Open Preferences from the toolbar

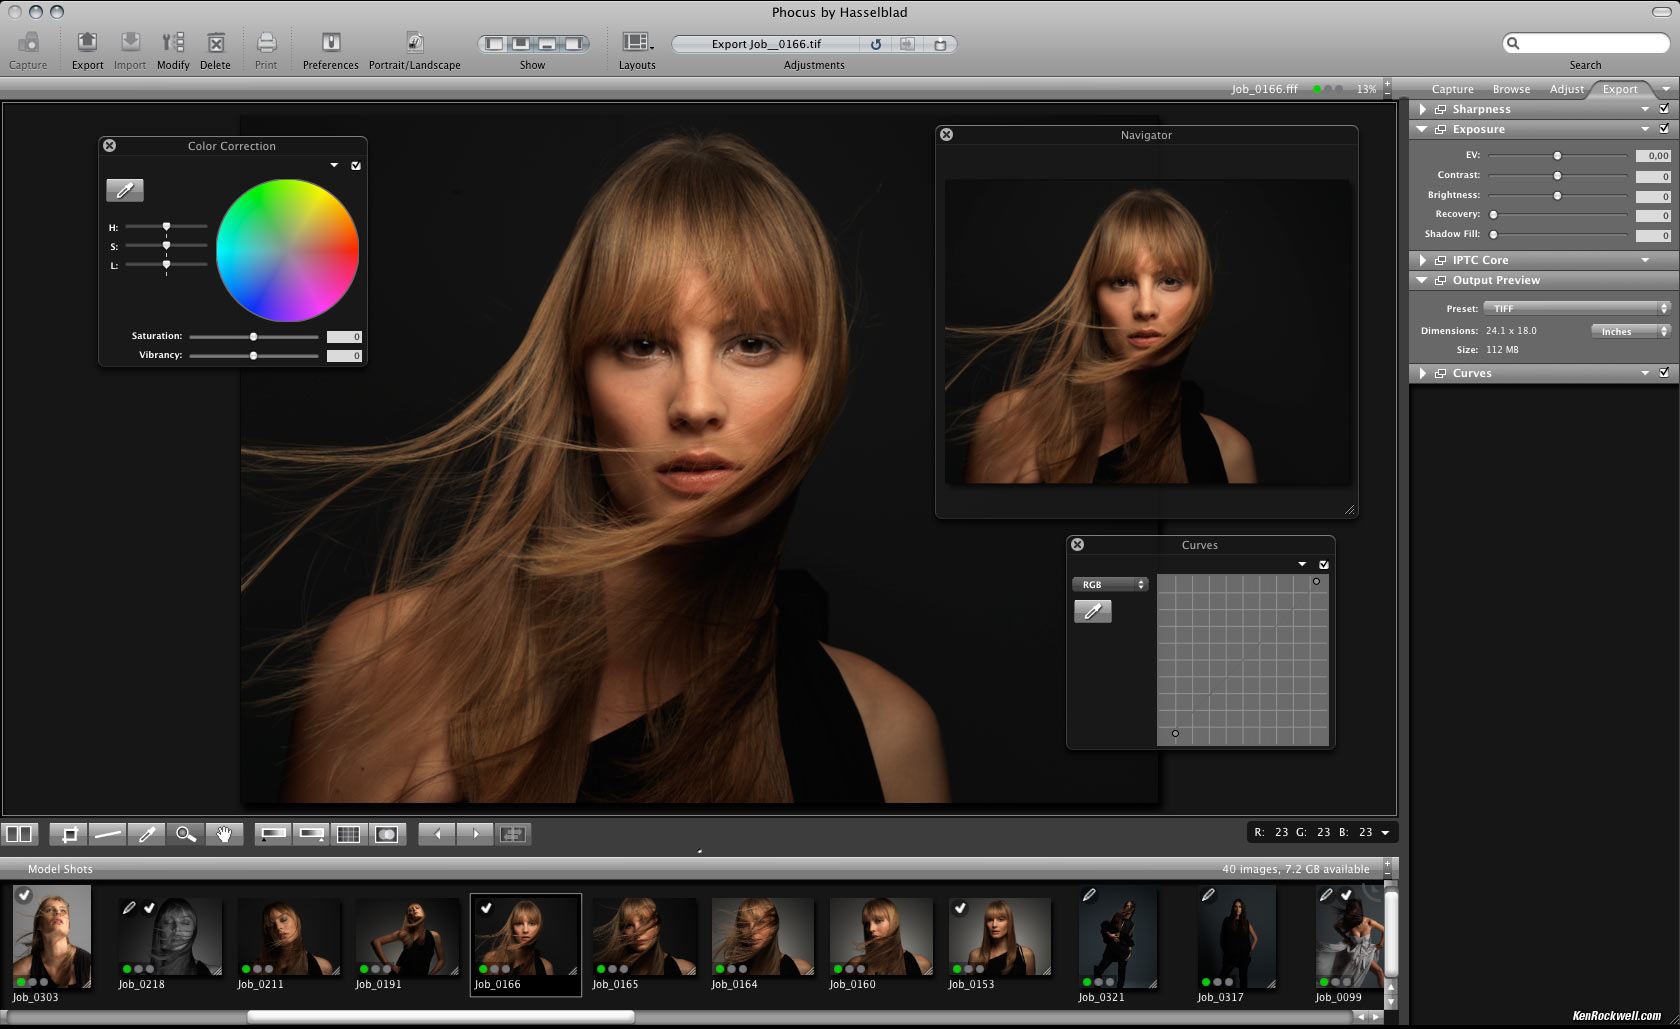pos(330,43)
